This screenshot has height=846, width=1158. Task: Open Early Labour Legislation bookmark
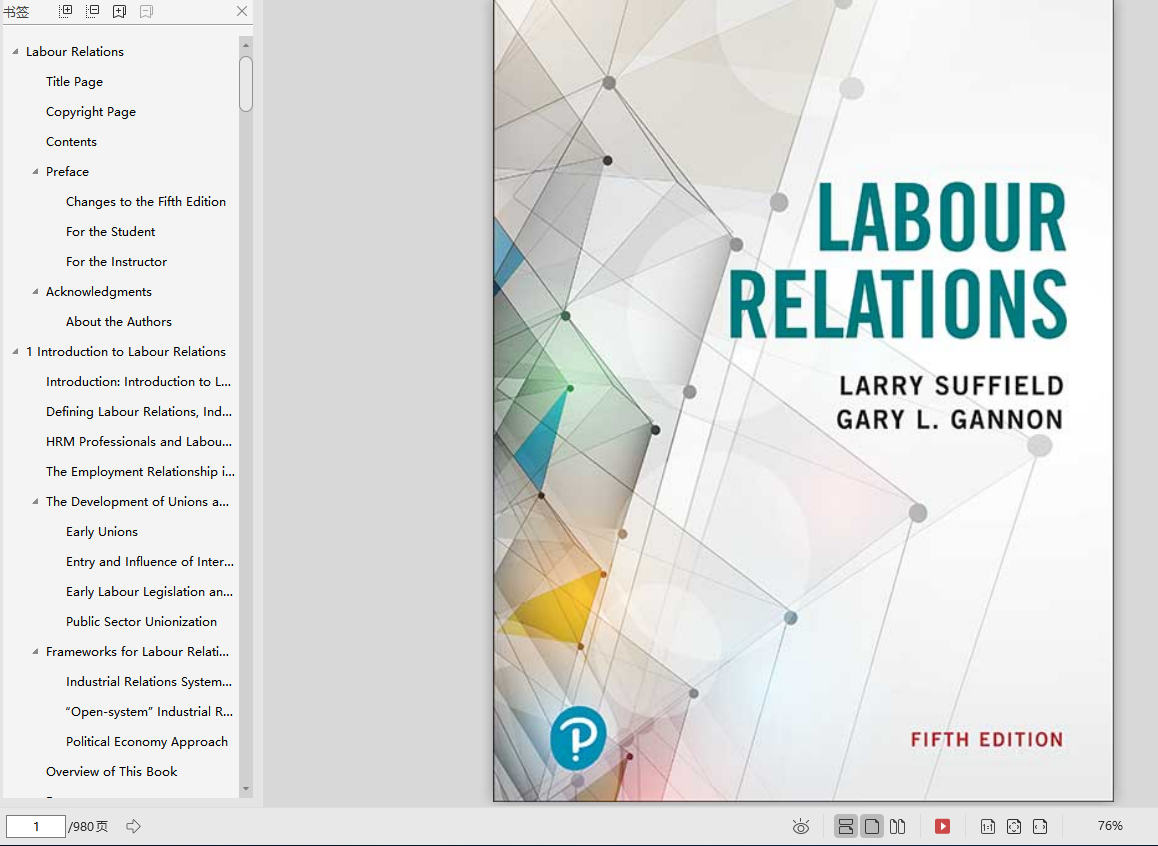point(149,591)
